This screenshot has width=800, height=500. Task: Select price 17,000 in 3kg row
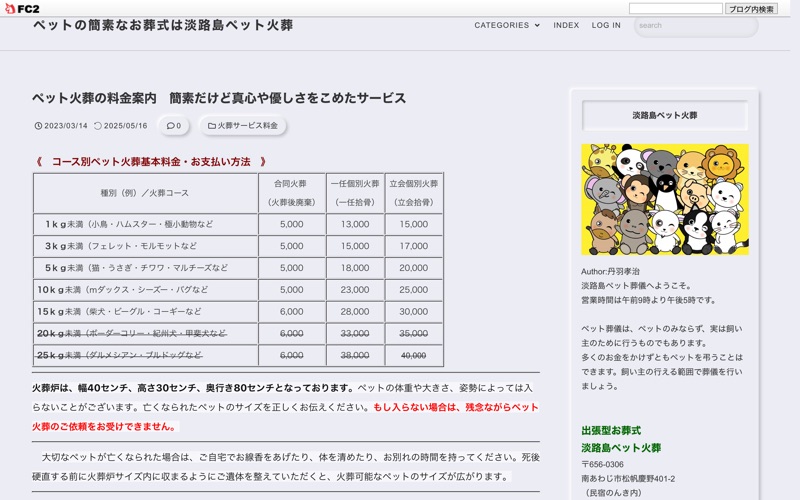click(414, 246)
